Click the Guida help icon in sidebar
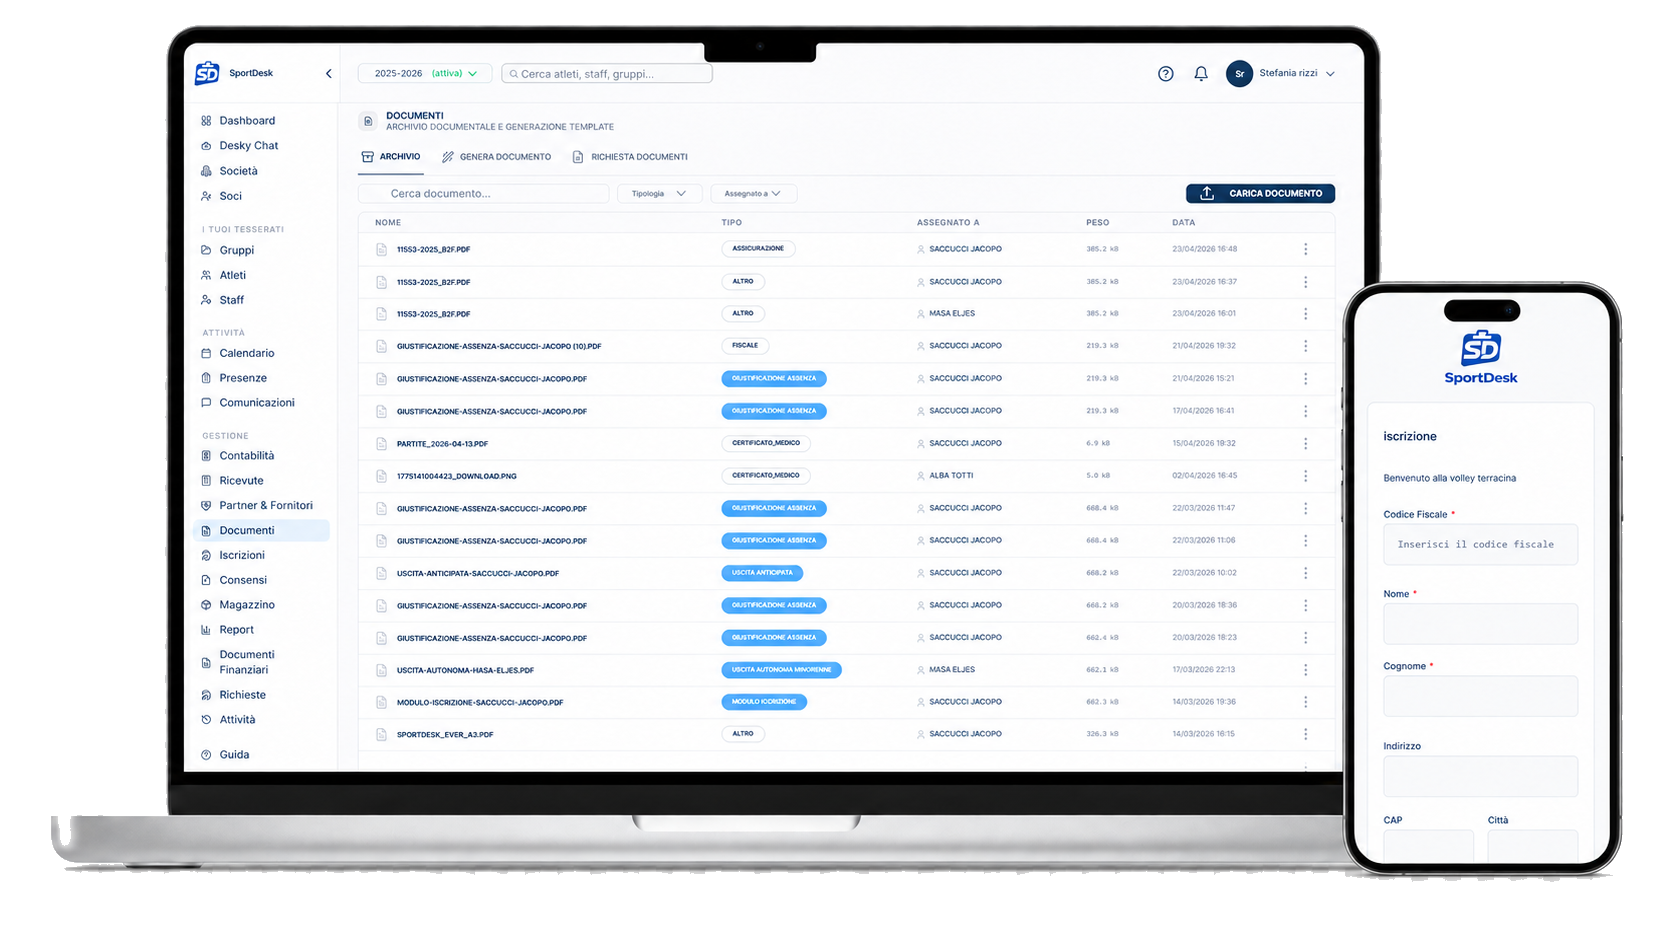This screenshot has width=1672, height=941. point(206,755)
